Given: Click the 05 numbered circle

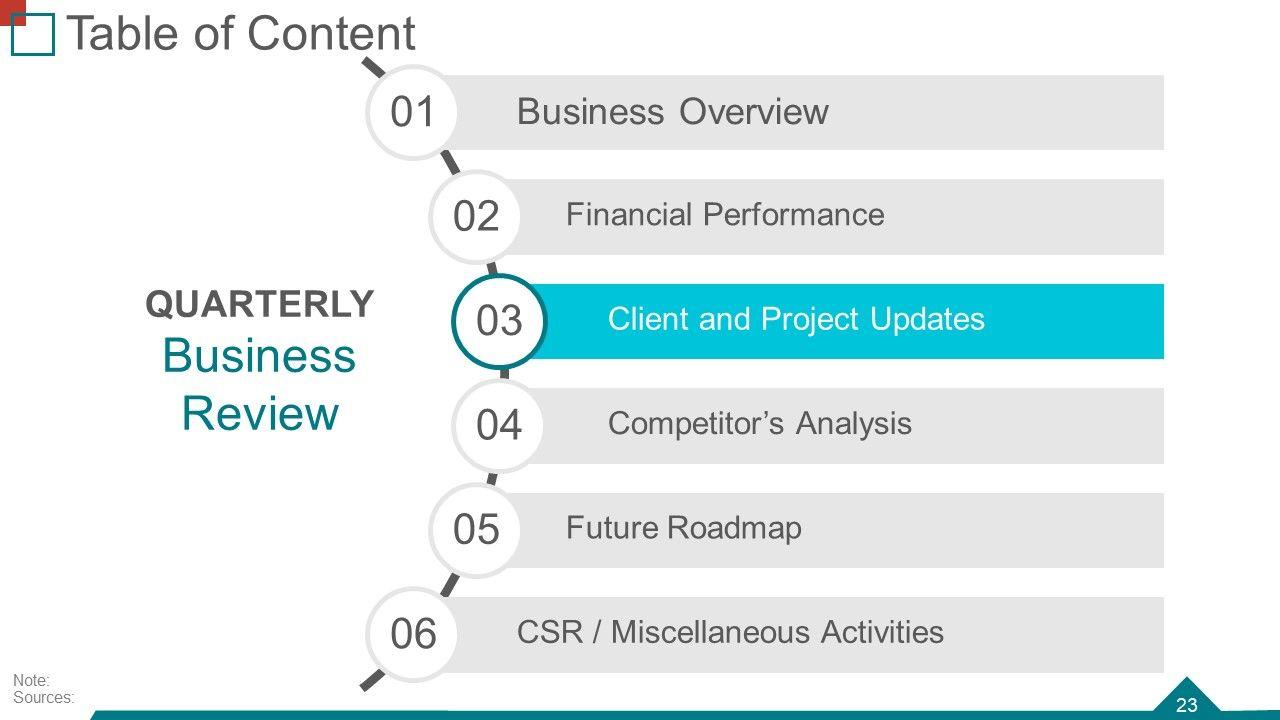Looking at the screenshot, I should click(x=475, y=529).
